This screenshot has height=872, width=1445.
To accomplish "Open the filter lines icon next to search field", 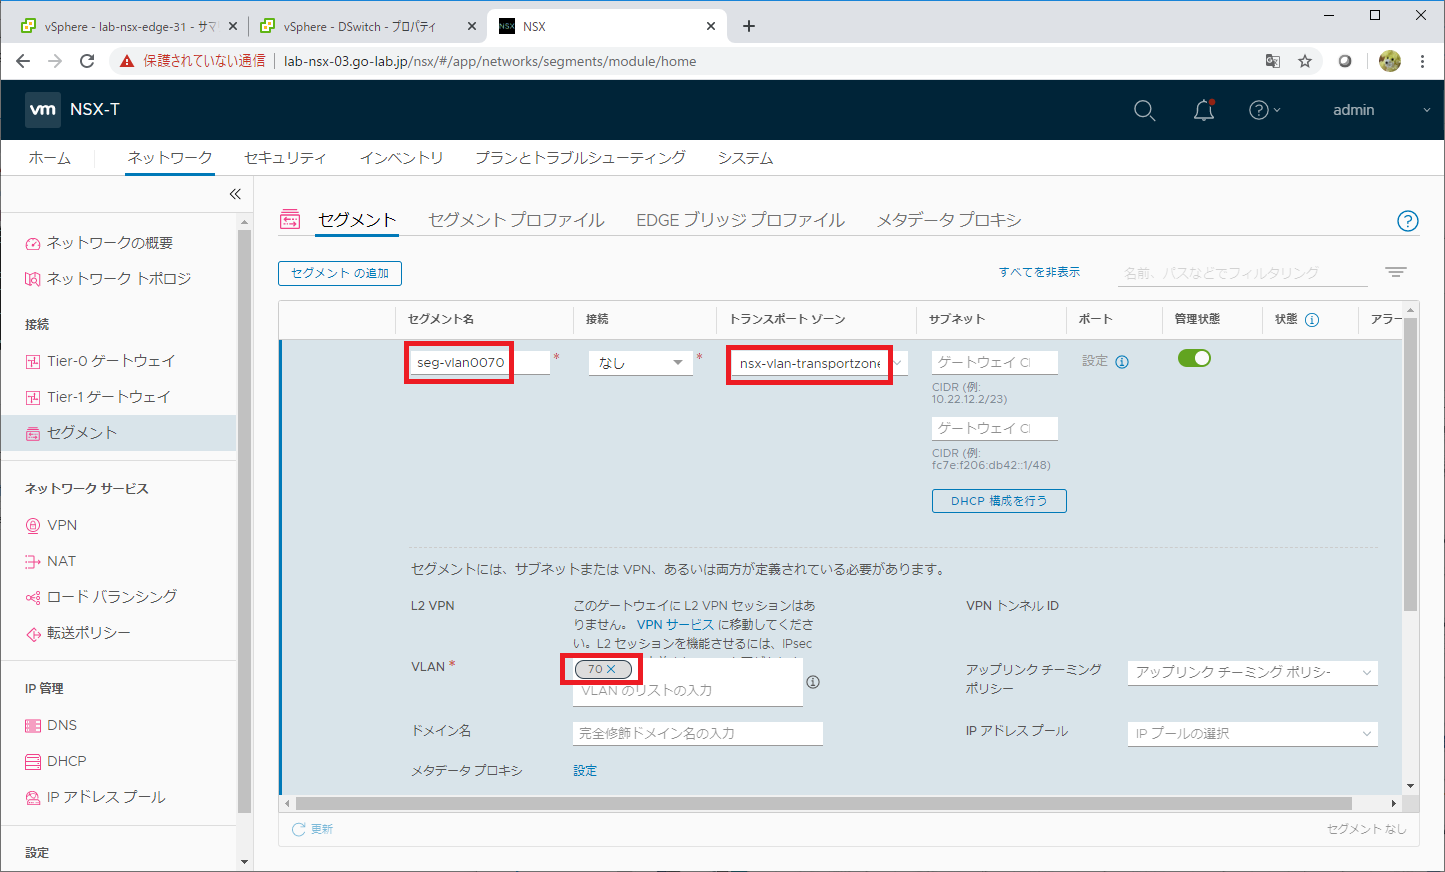I will 1396,272.
